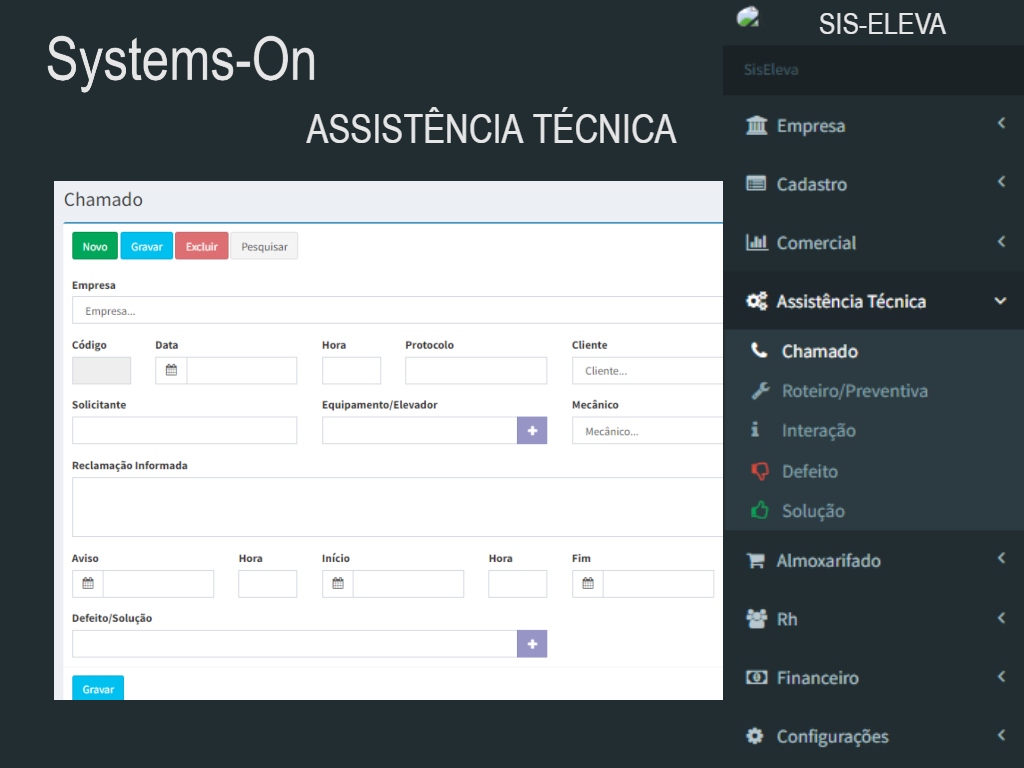Expand the Configurações menu chevron

(x=1001, y=735)
